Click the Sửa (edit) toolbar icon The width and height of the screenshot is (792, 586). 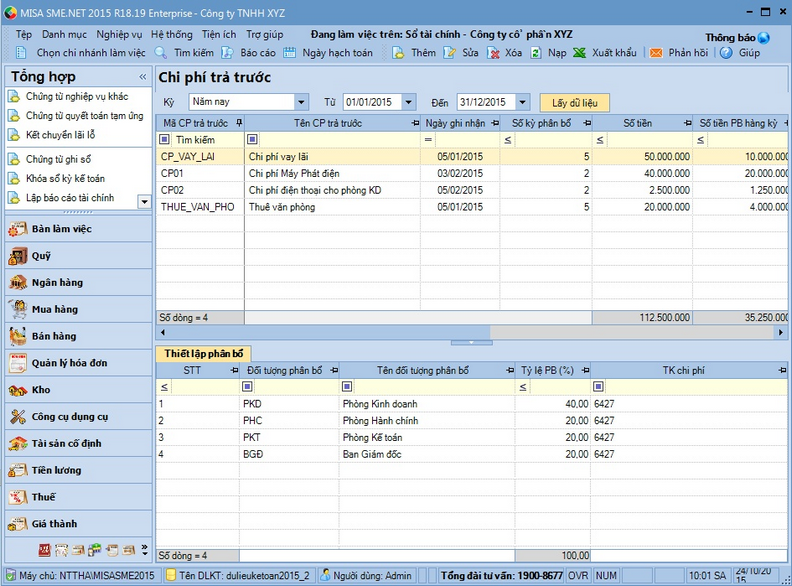click(449, 53)
